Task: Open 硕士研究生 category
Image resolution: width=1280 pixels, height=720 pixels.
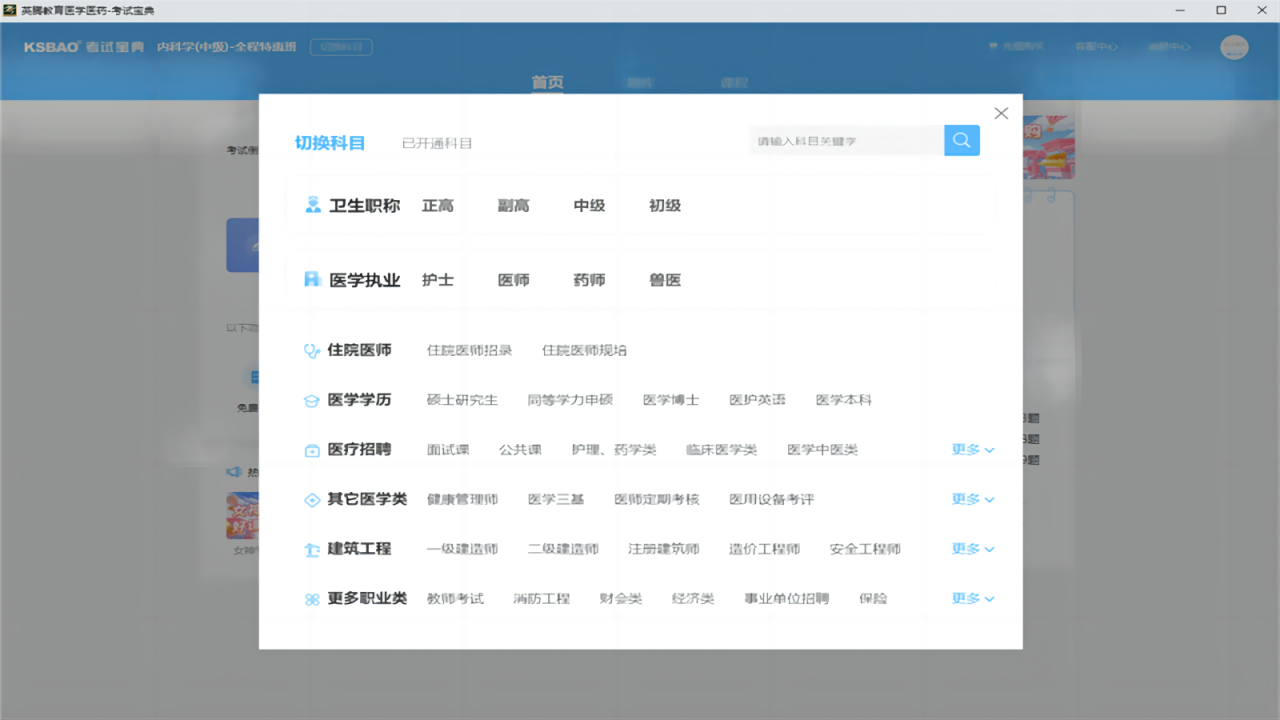Action: [x=462, y=400]
